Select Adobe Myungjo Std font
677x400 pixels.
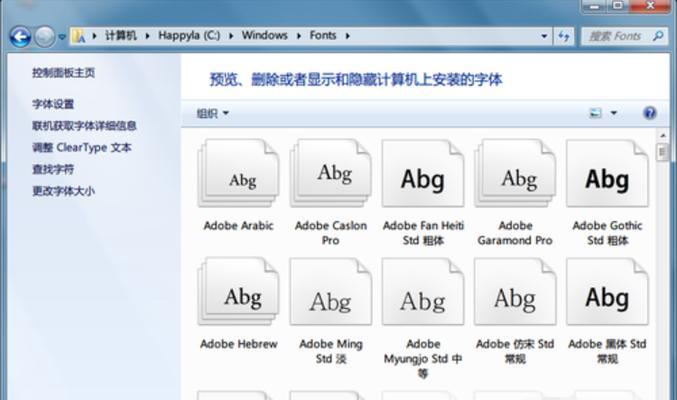click(423, 319)
